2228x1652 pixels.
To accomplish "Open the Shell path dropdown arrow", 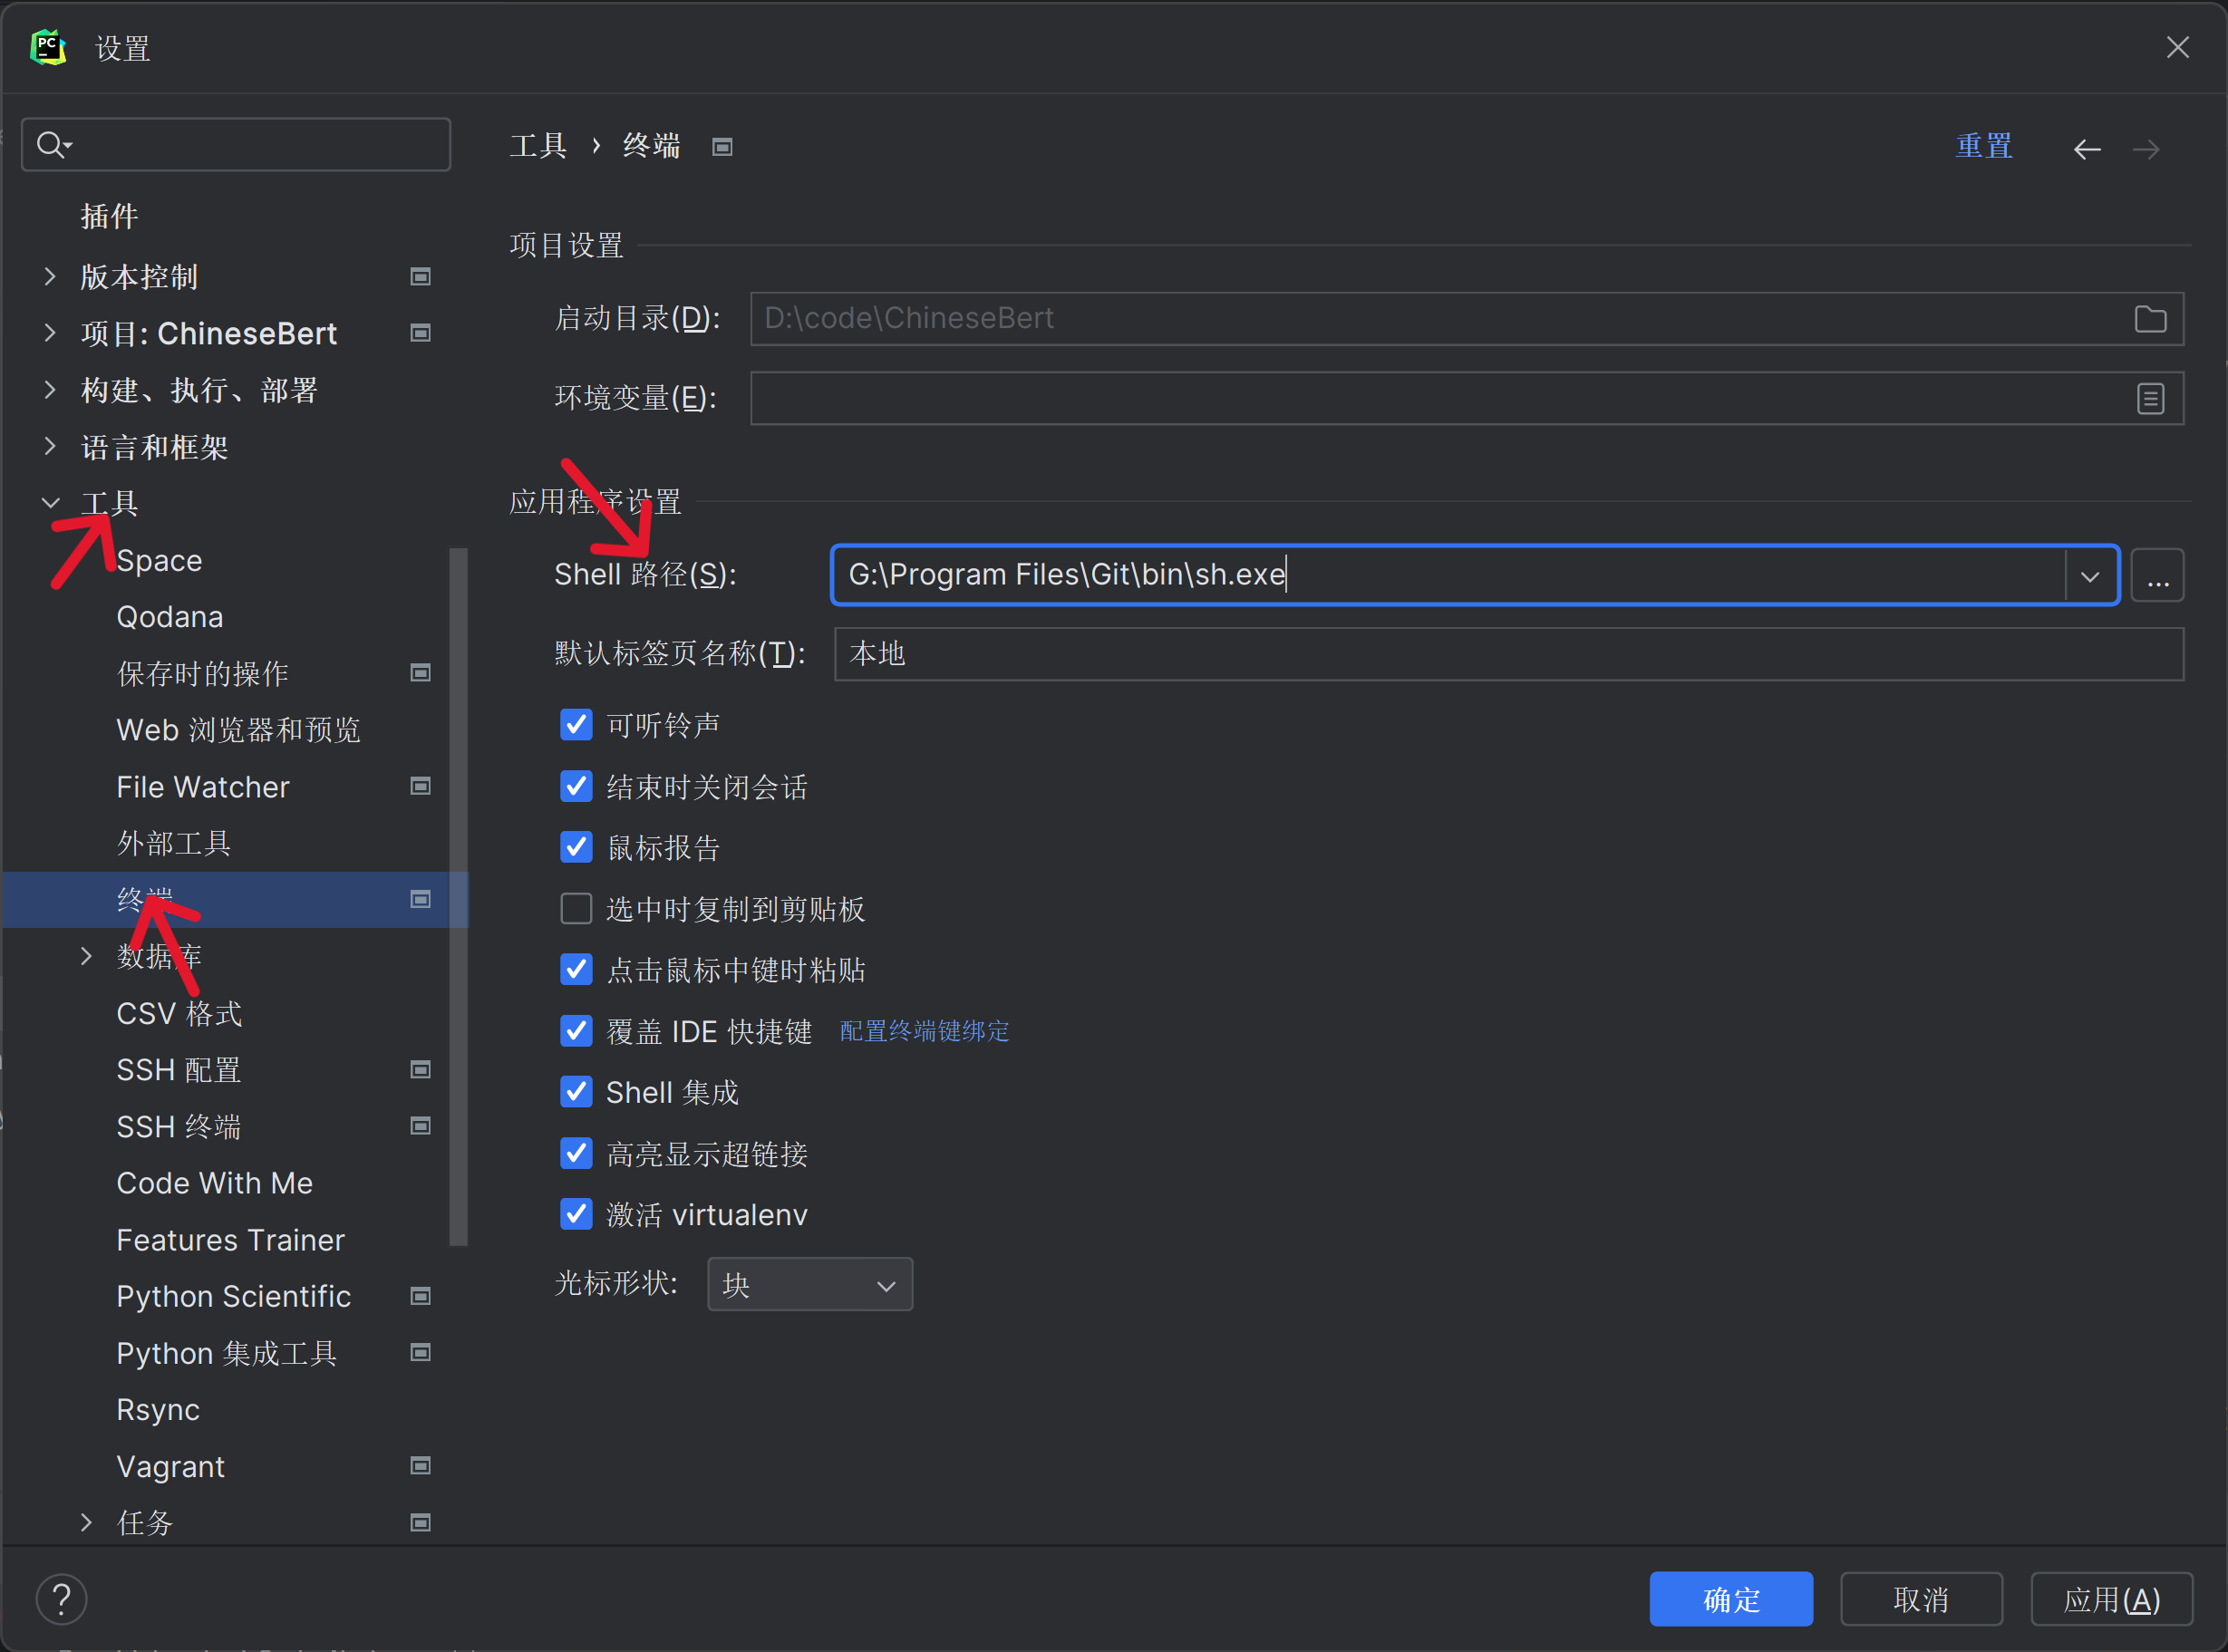I will [x=2089, y=575].
